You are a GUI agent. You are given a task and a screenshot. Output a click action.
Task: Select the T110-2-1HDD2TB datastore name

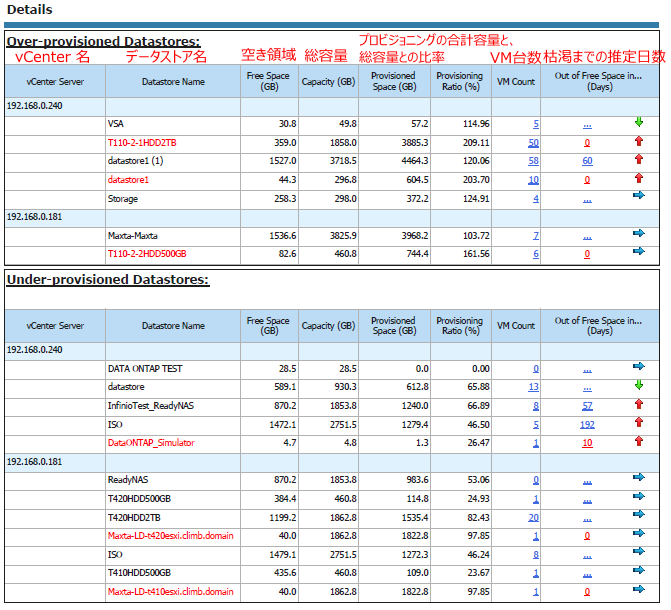click(142, 143)
